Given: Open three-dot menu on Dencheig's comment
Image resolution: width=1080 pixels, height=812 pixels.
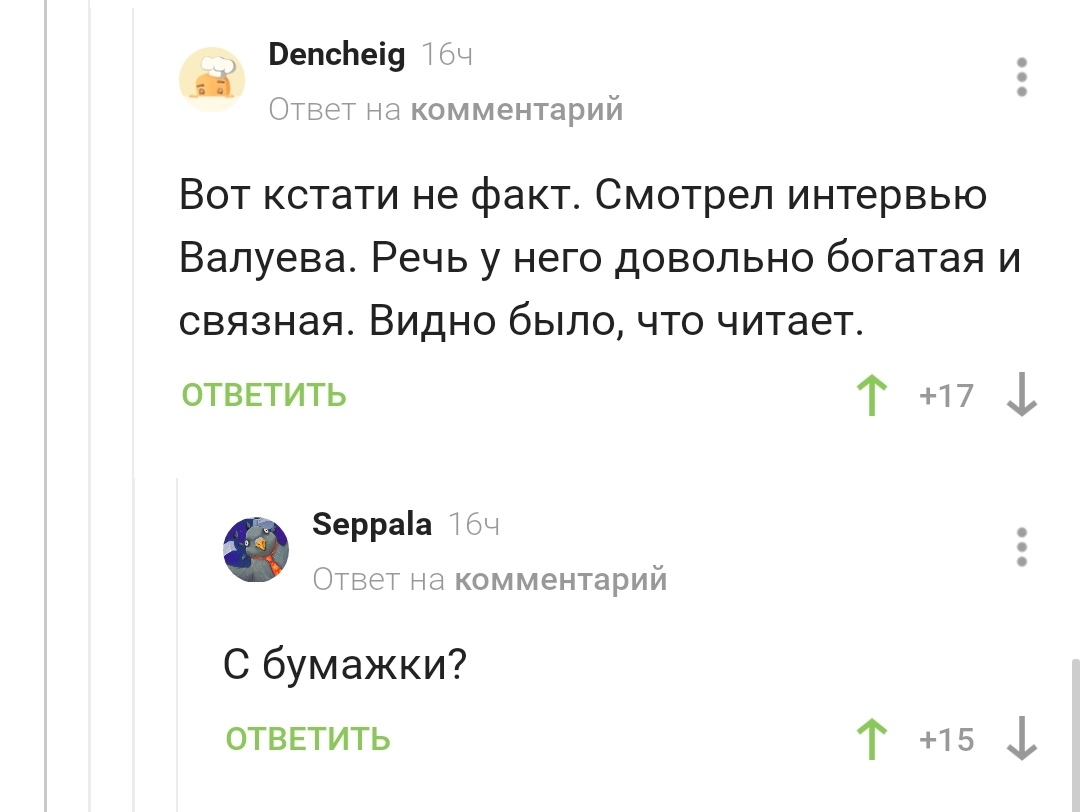Looking at the screenshot, I should pyautogui.click(x=1022, y=77).
